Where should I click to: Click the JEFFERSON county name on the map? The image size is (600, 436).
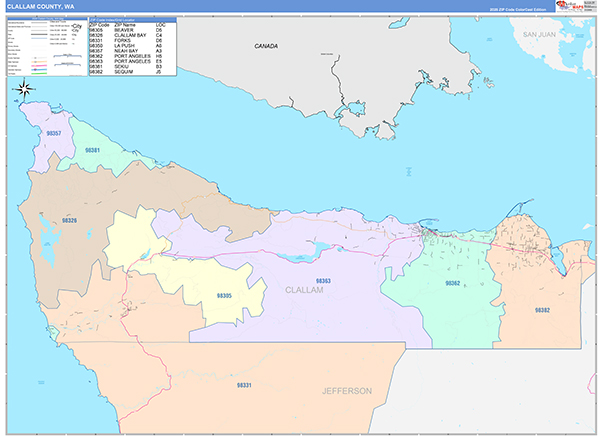(347, 391)
